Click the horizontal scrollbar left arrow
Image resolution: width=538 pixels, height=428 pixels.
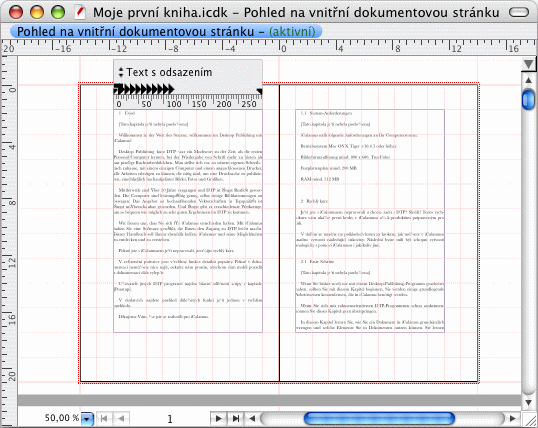252,418
